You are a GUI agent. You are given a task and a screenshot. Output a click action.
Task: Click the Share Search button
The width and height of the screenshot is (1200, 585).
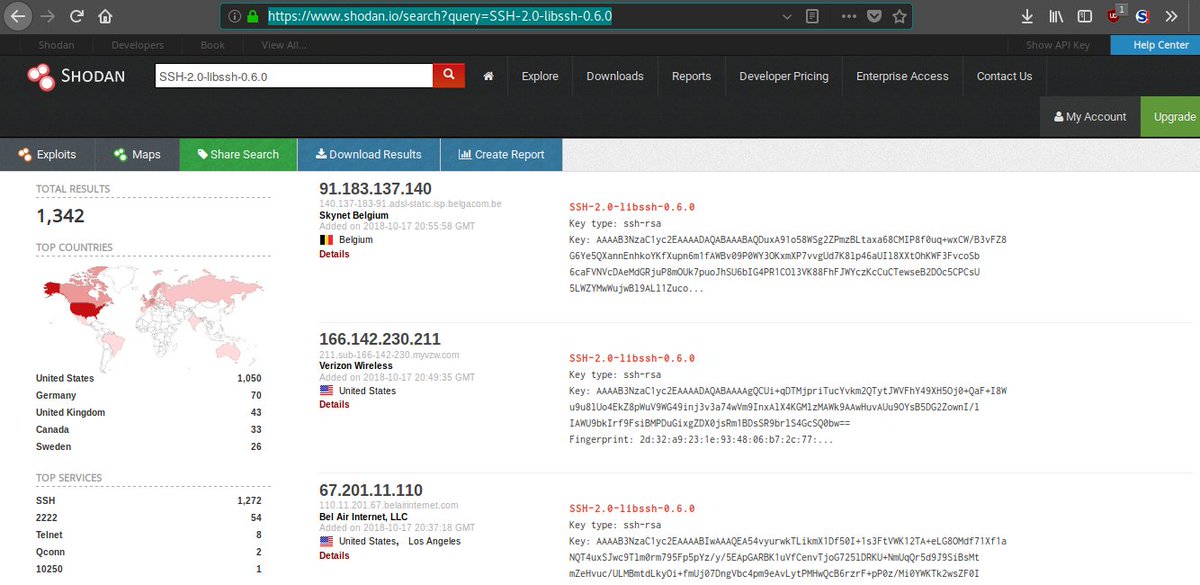tap(238, 154)
